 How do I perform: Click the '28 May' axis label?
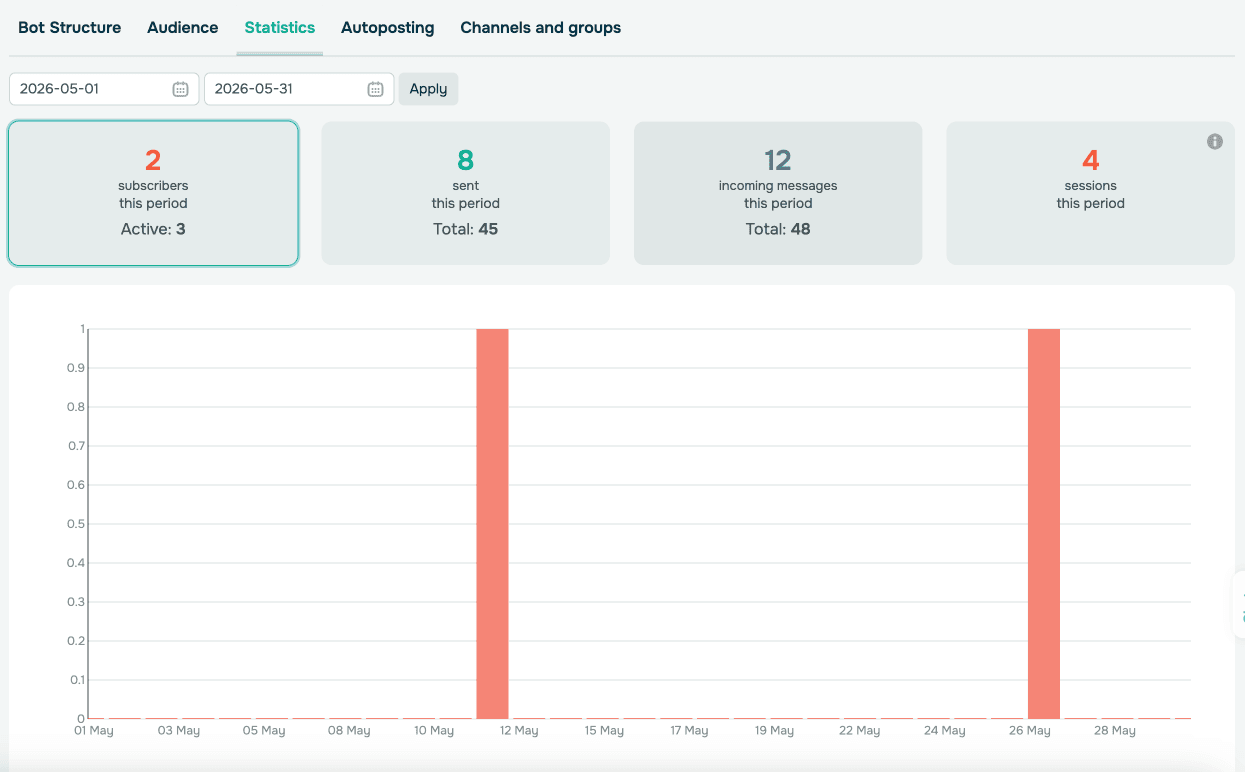pyautogui.click(x=1115, y=731)
